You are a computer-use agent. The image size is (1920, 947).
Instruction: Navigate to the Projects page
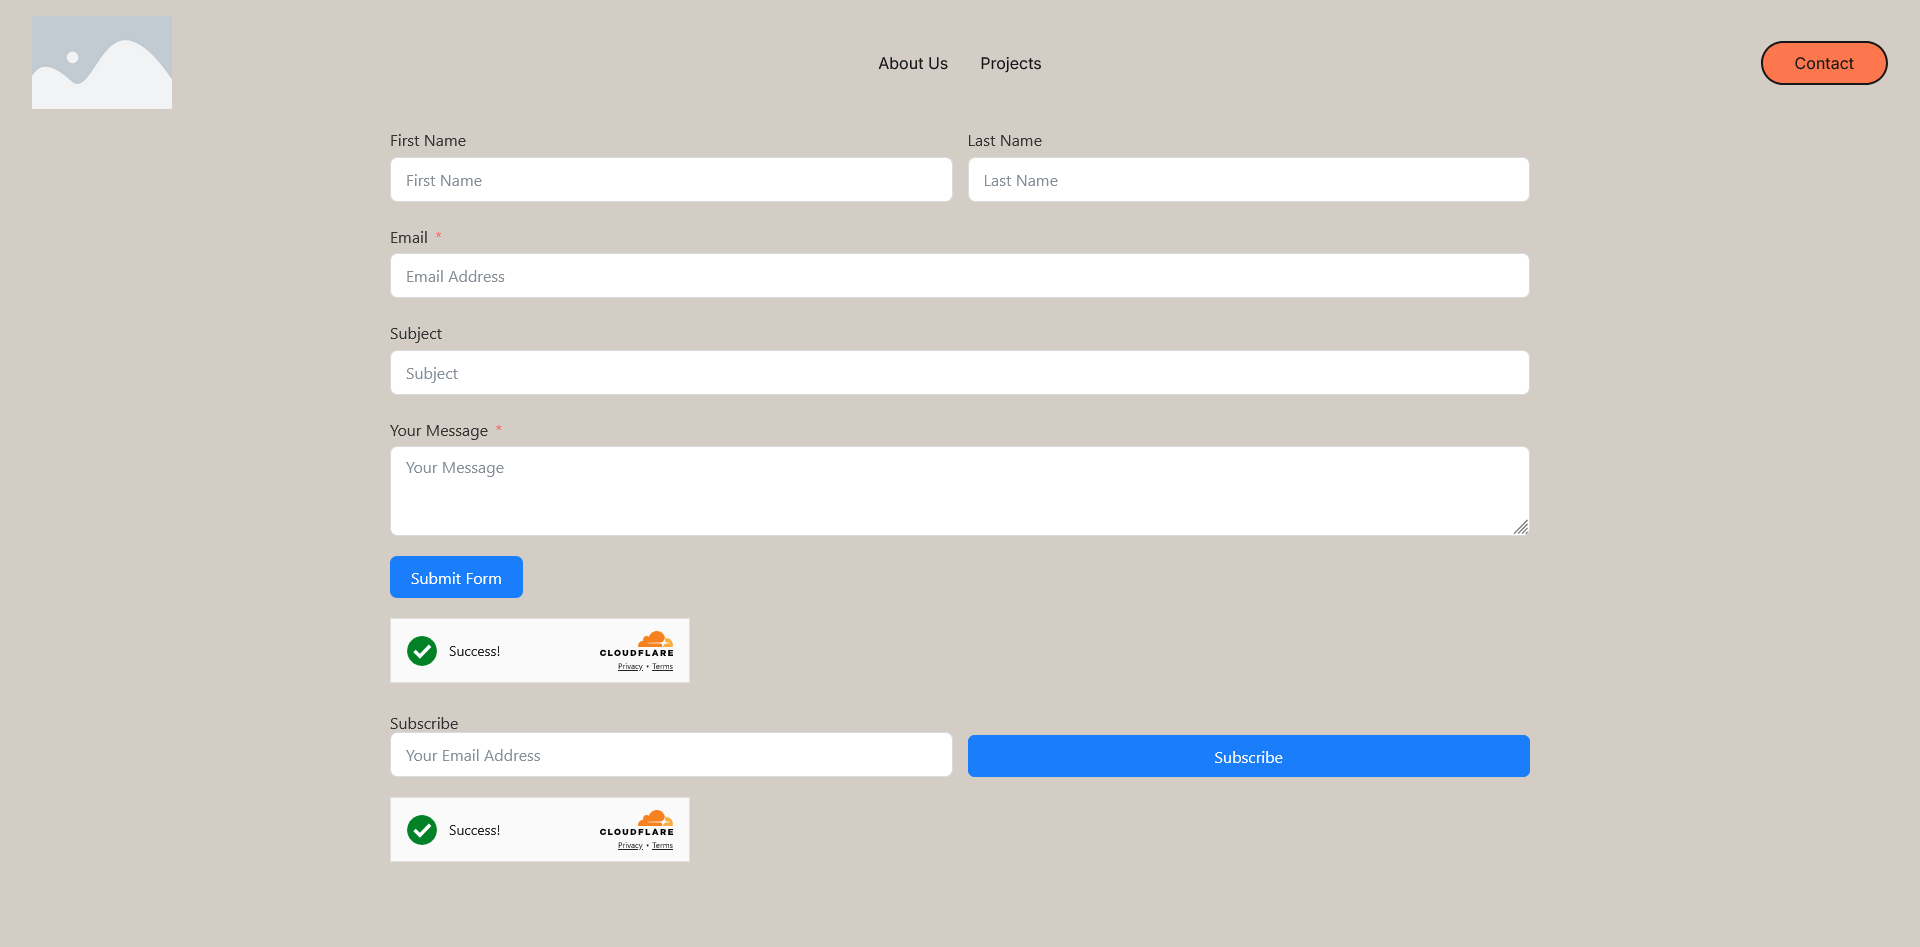(1010, 63)
